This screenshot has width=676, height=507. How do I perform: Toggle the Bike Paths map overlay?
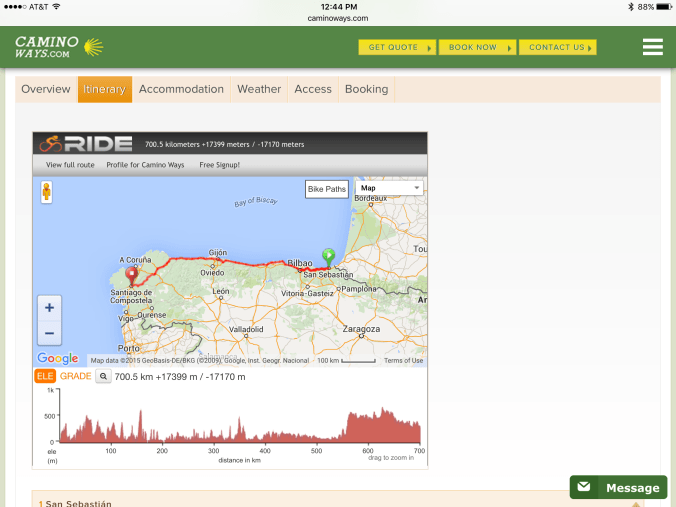[327, 189]
